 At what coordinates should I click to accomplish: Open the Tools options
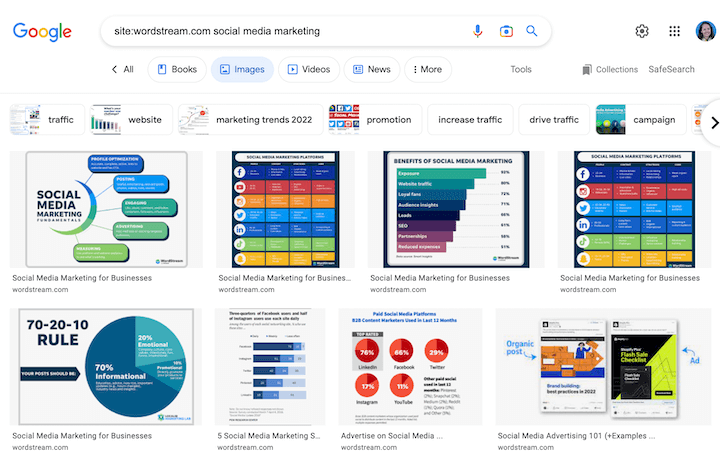pyautogui.click(x=521, y=69)
